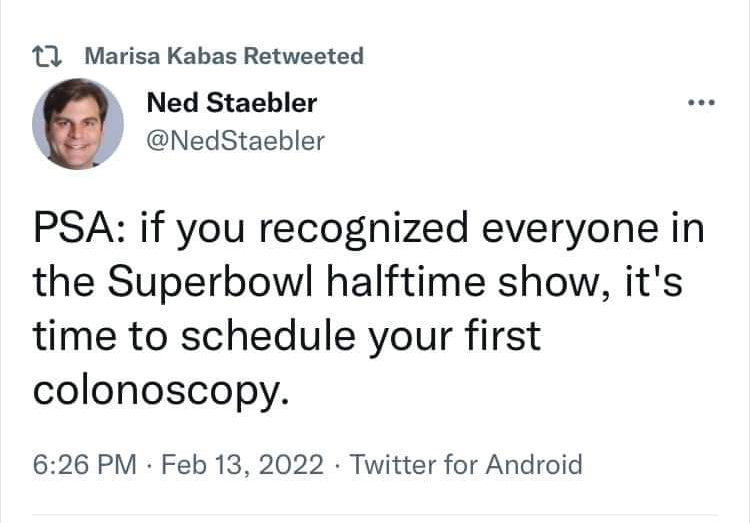750x523 pixels.
Task: Click the divider line below the timestamp
Action: [x=375, y=516]
